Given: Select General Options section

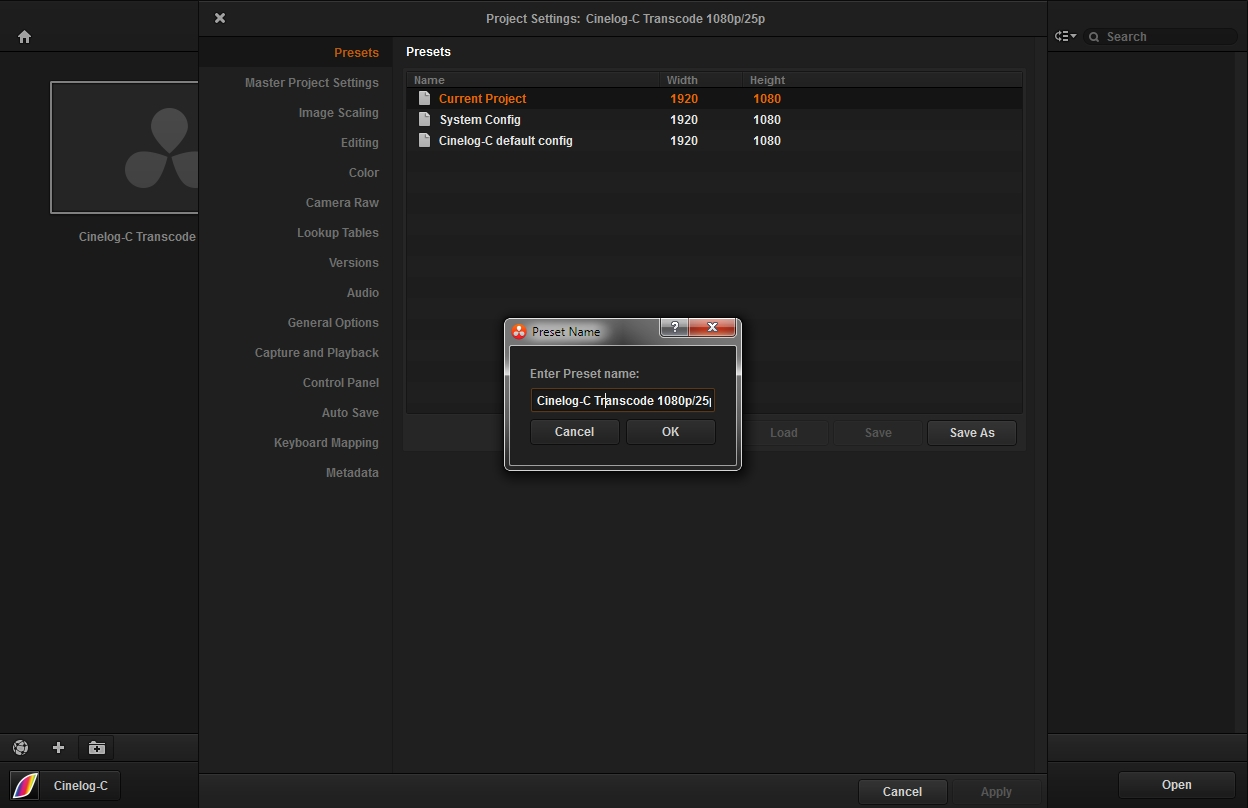Looking at the screenshot, I should pyautogui.click(x=332, y=322).
